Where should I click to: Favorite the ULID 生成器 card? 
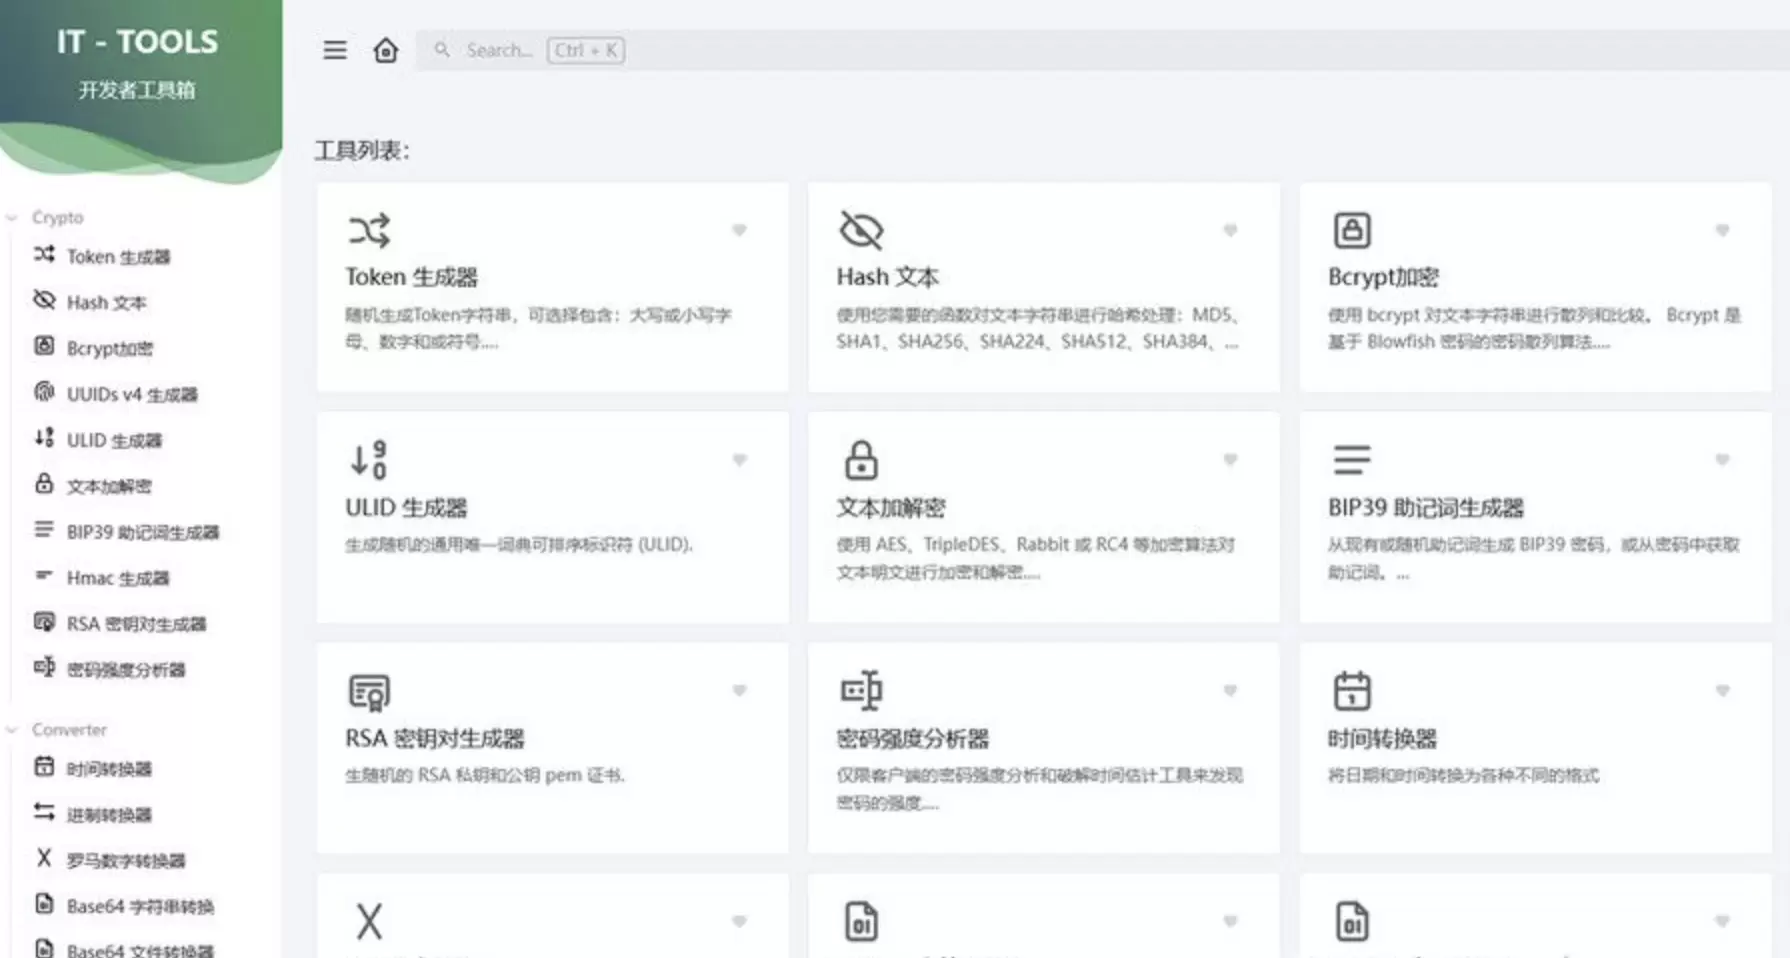click(x=739, y=460)
